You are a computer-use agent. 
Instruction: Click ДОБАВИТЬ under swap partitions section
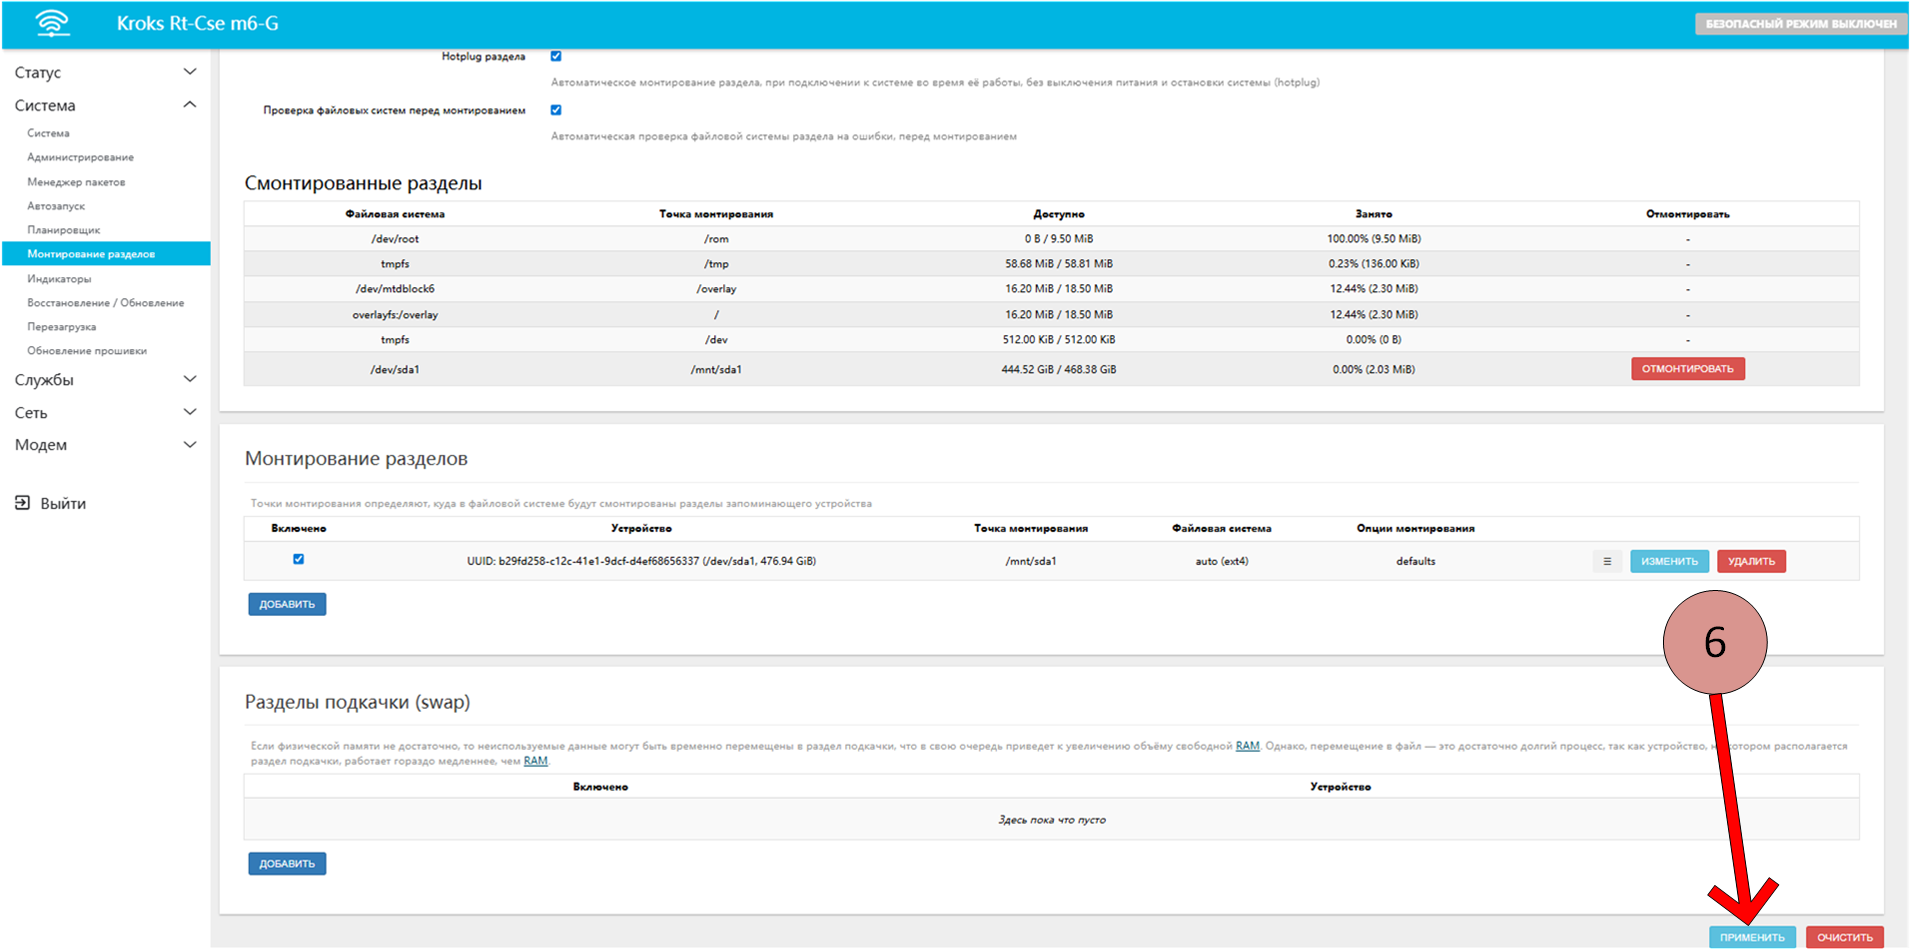click(x=287, y=864)
